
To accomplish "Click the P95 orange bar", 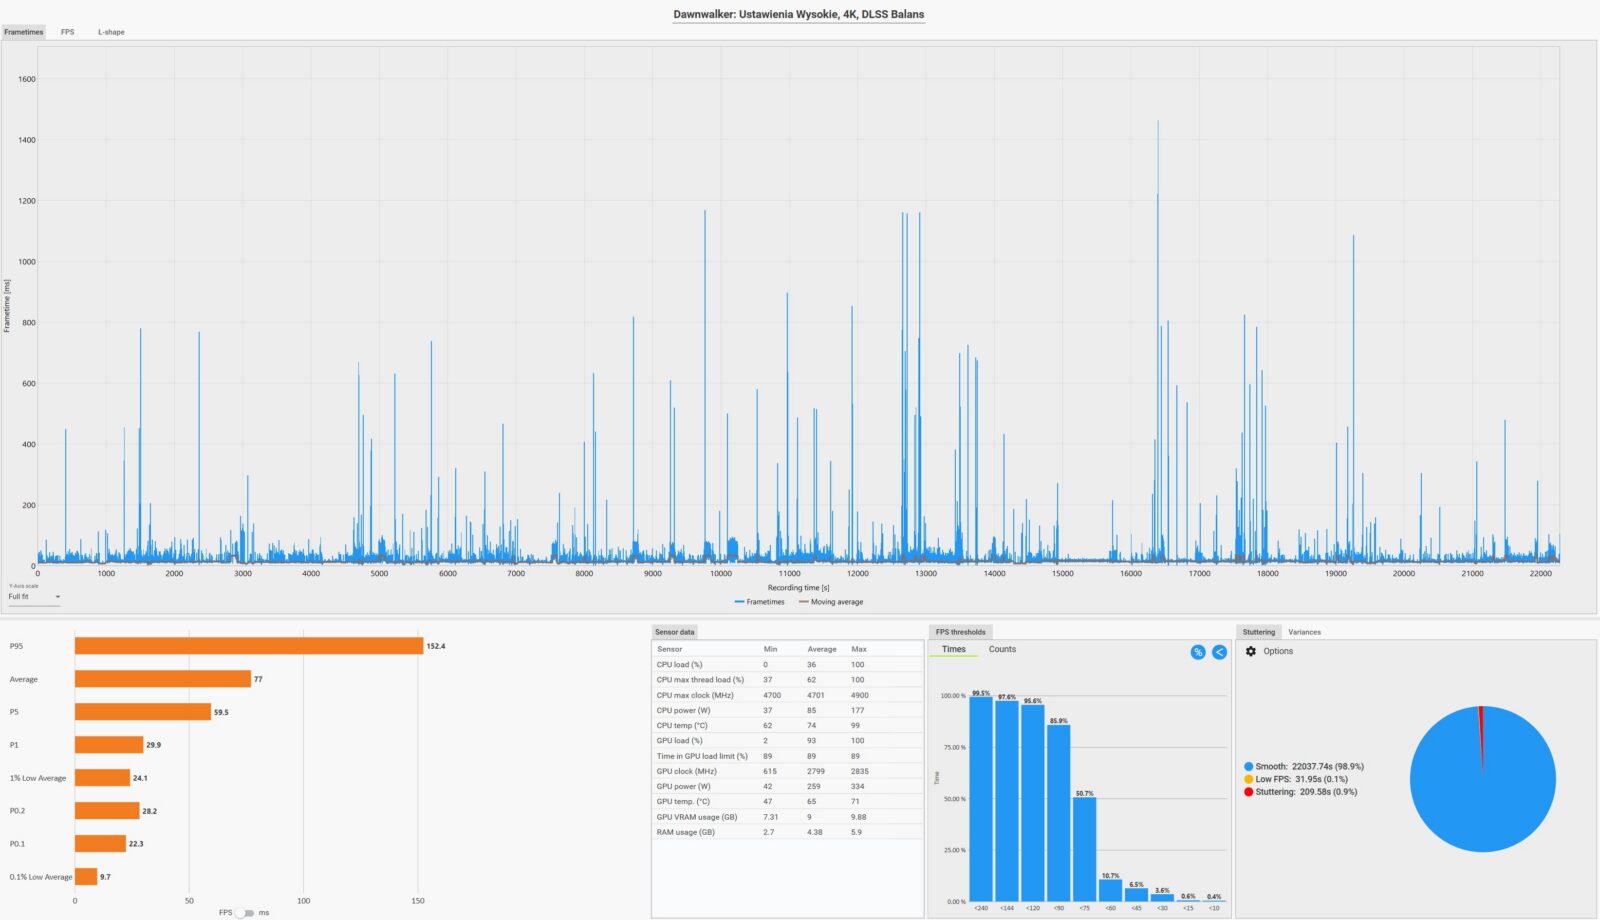I will click(x=249, y=646).
